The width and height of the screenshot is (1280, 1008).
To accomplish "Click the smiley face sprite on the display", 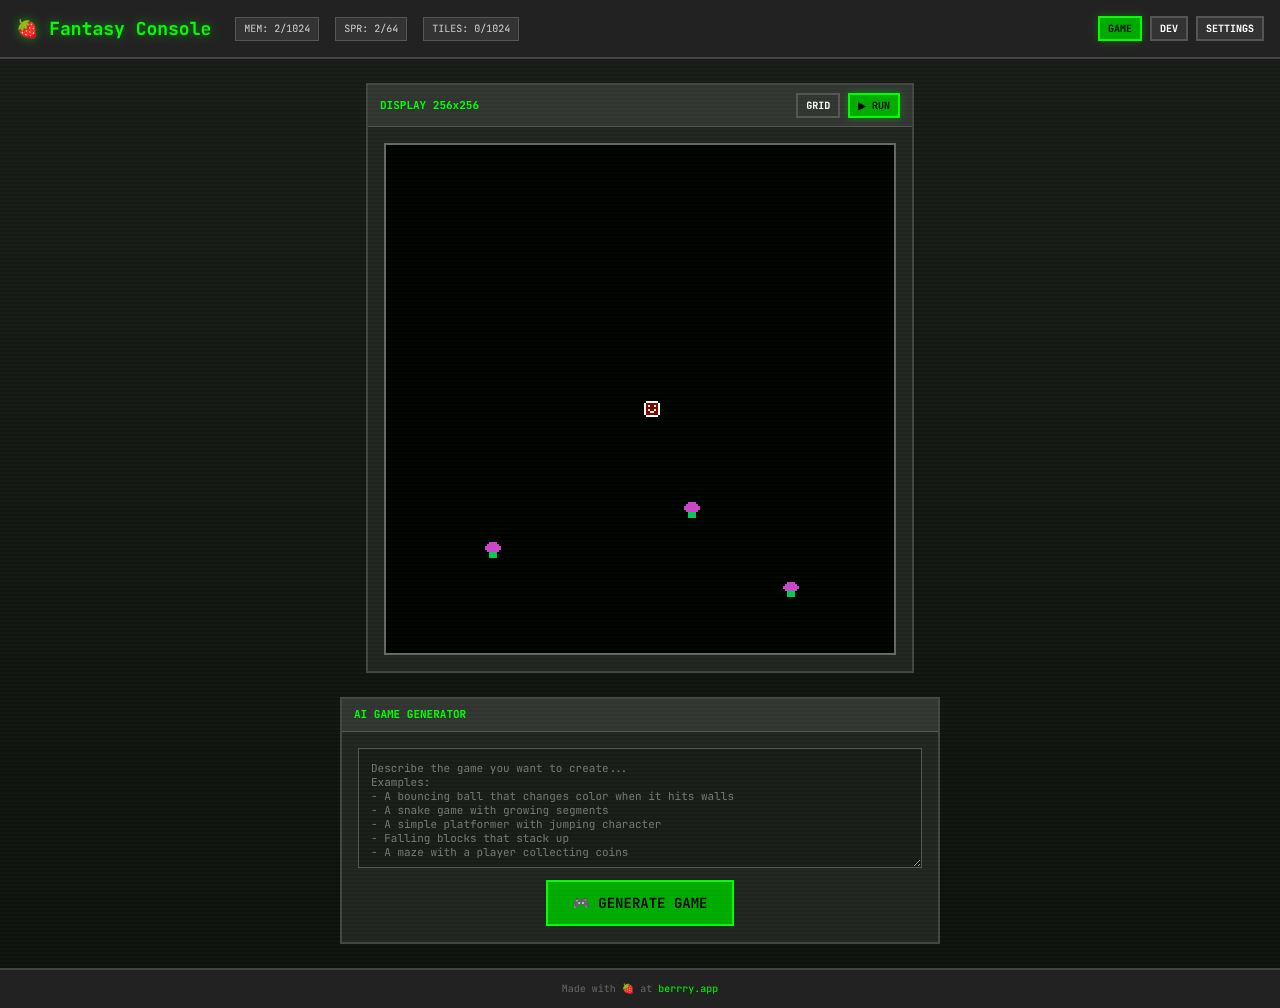I will tap(652, 409).
